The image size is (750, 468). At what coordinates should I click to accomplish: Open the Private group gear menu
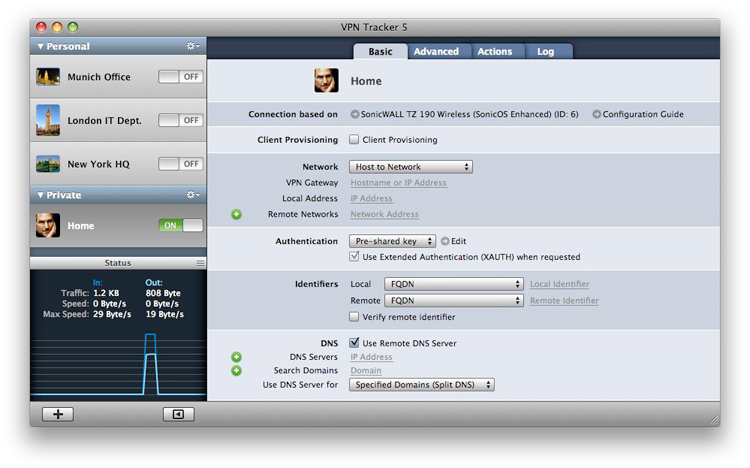[x=193, y=195]
